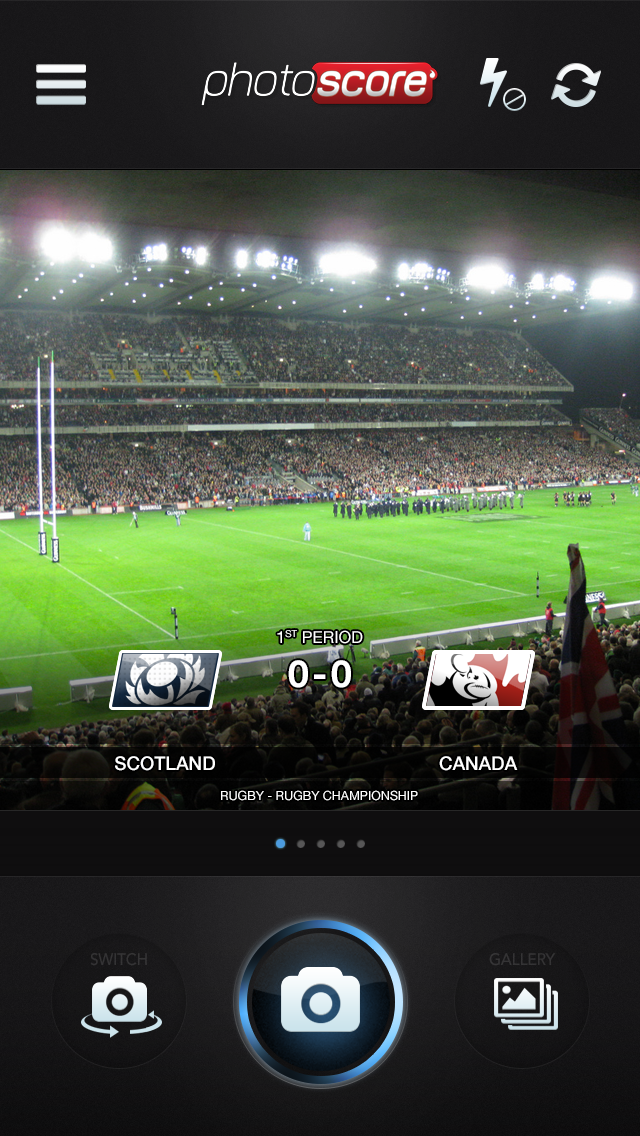Switch camera using the Switch button

pos(119,1001)
